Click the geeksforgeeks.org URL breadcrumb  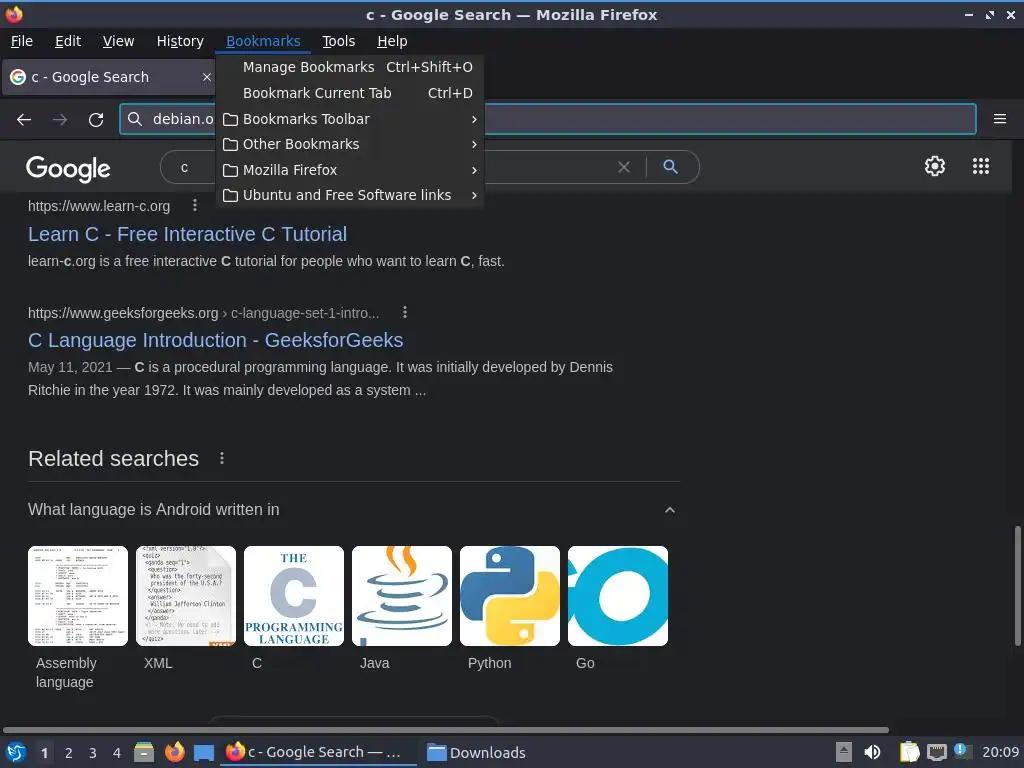click(x=203, y=313)
